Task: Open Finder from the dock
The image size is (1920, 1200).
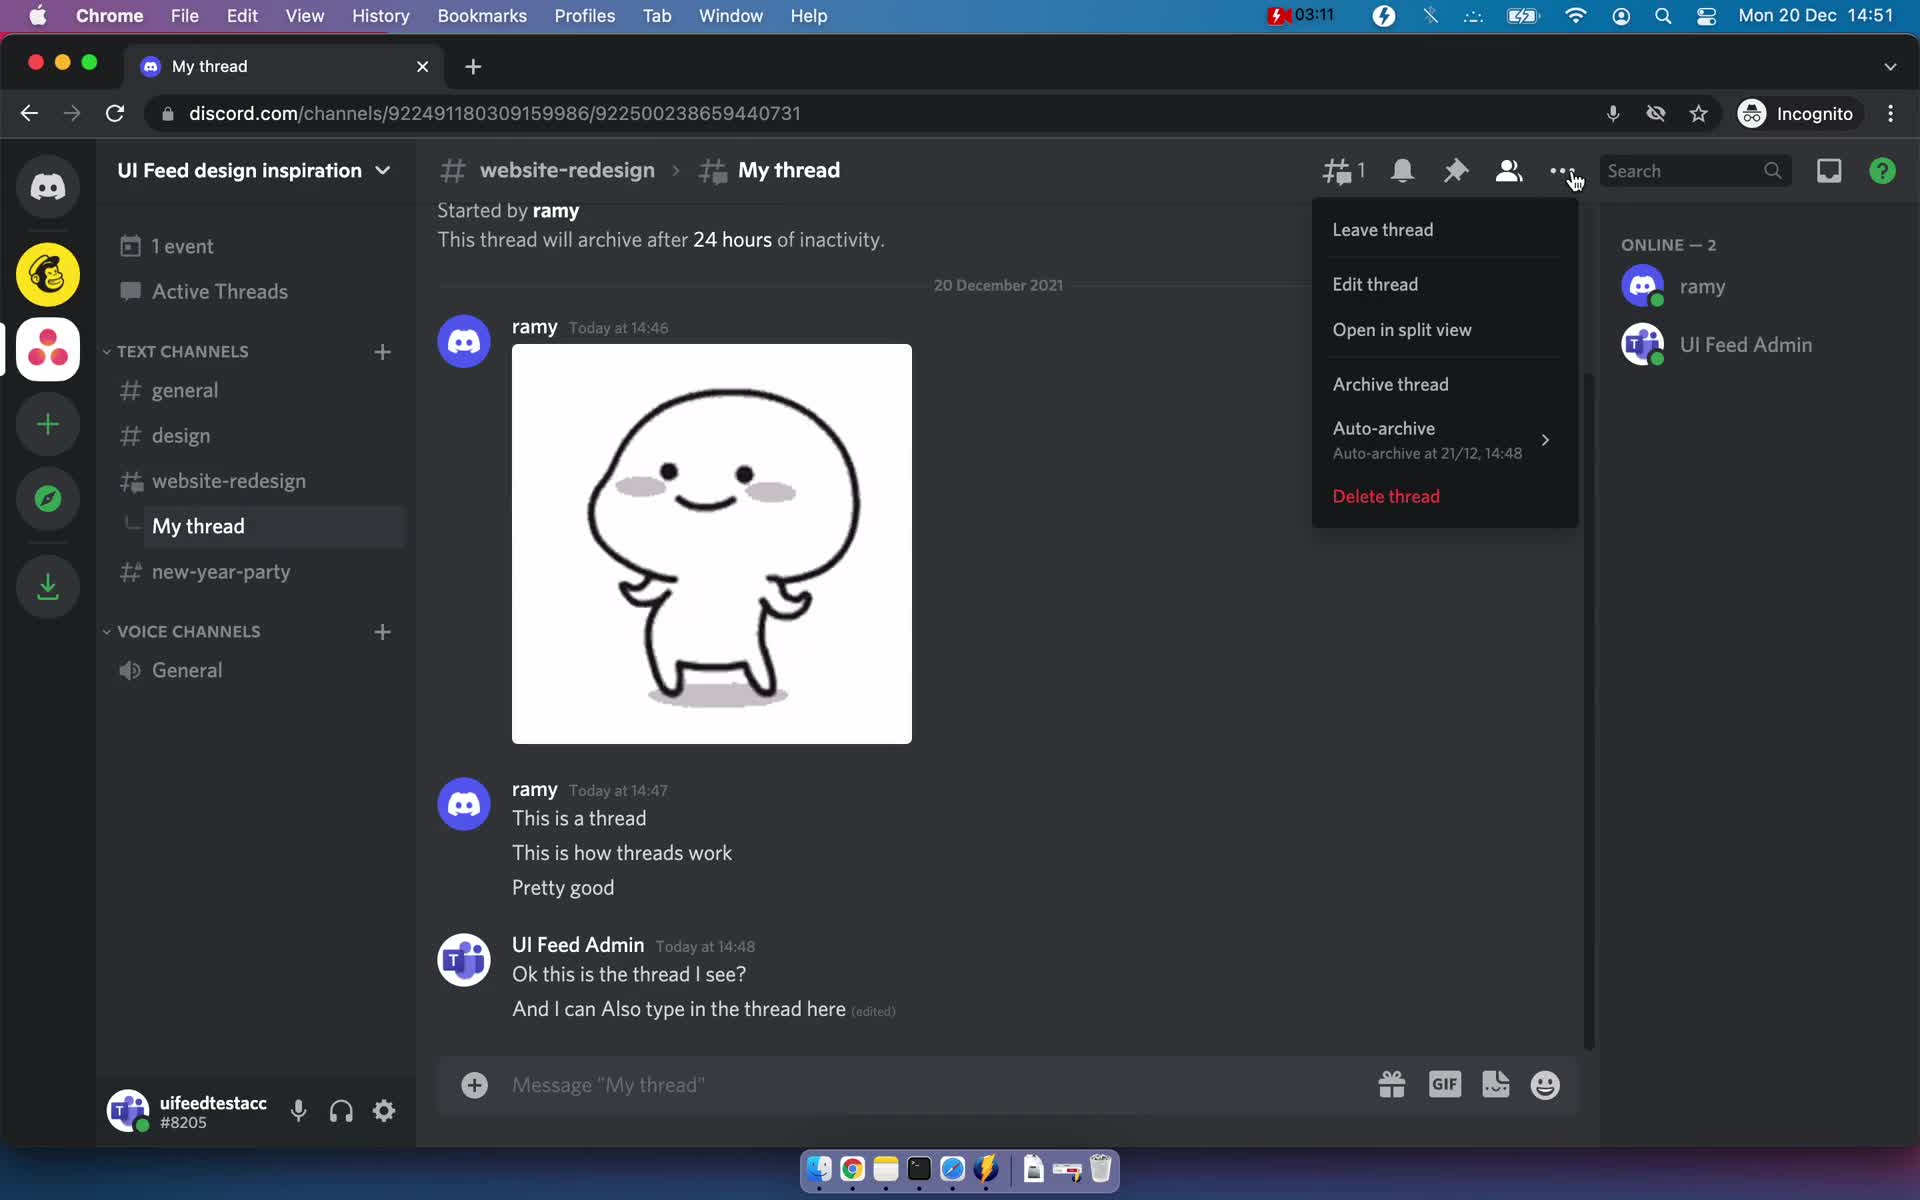Action: pos(819,1169)
